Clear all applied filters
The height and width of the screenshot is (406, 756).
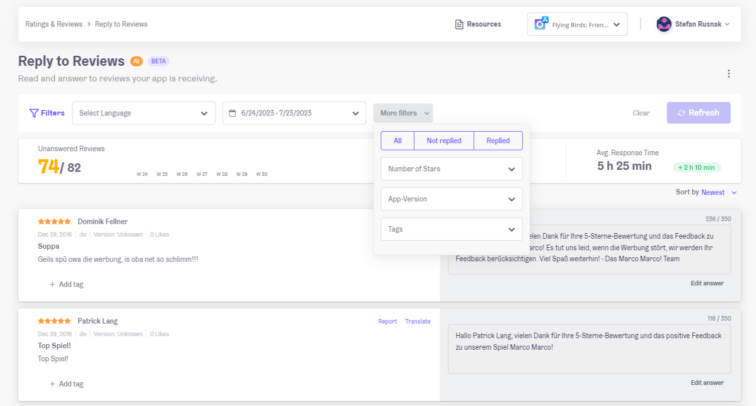pos(641,113)
